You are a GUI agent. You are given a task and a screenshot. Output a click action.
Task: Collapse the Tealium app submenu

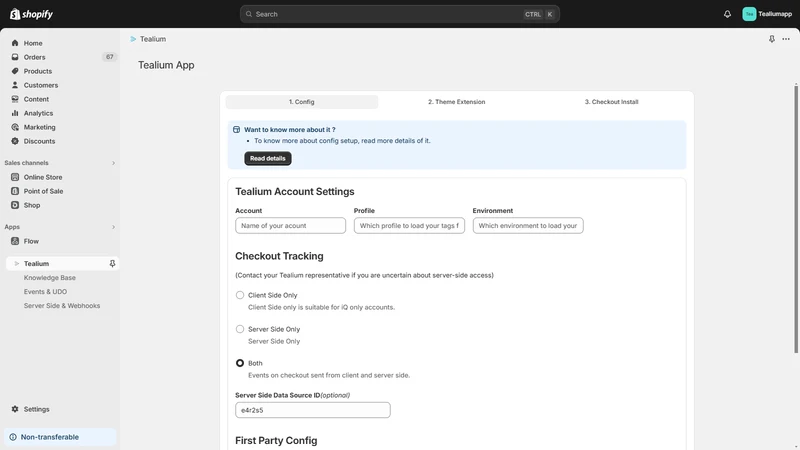16,264
